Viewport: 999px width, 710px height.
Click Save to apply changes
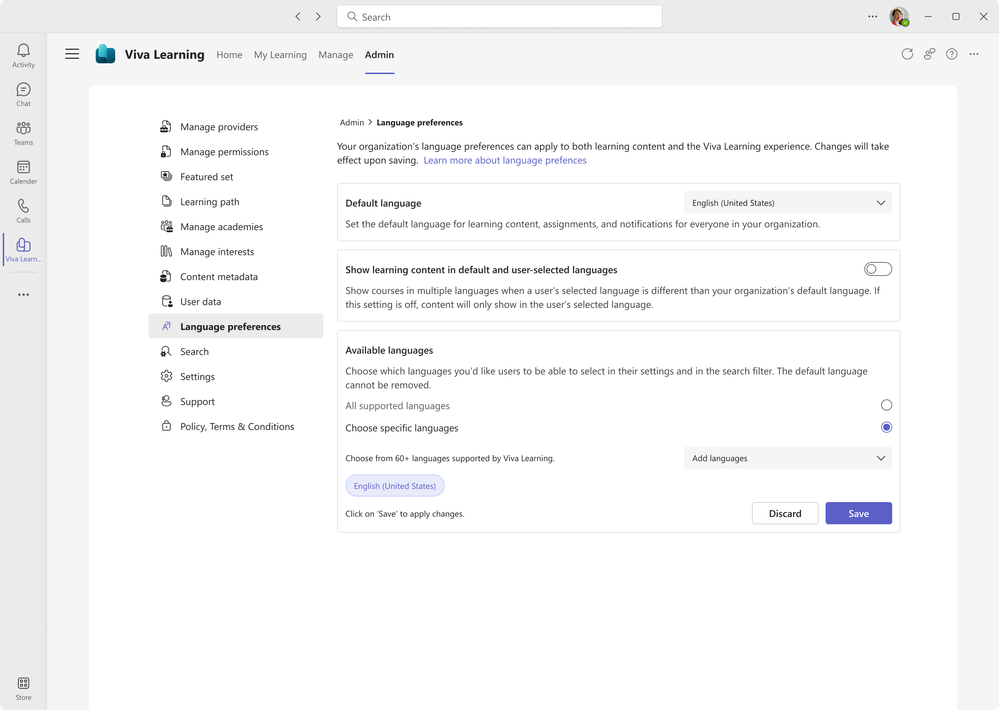(x=858, y=513)
